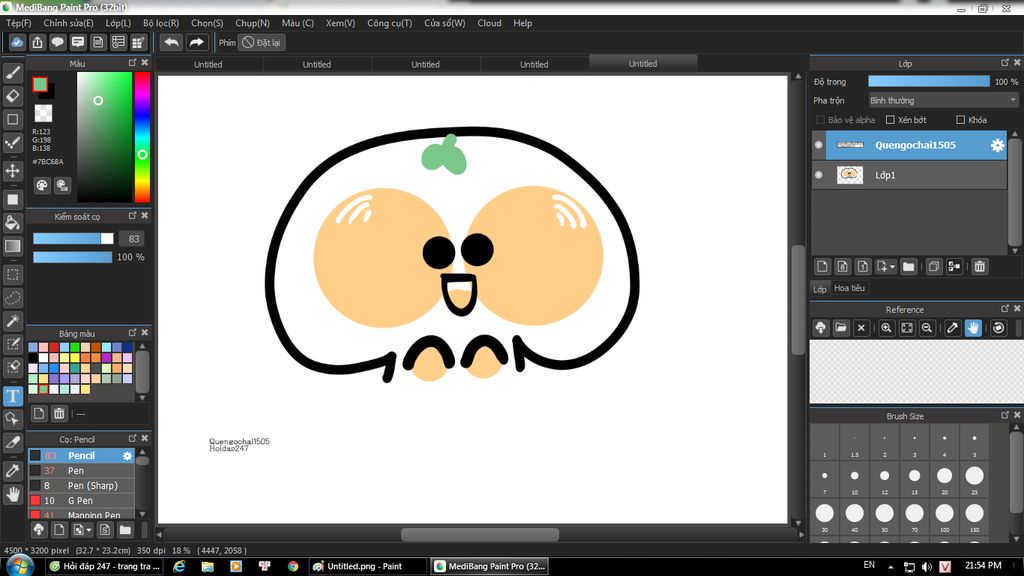
Task: Adjust the Độ trong opacity slider
Action: (929, 82)
